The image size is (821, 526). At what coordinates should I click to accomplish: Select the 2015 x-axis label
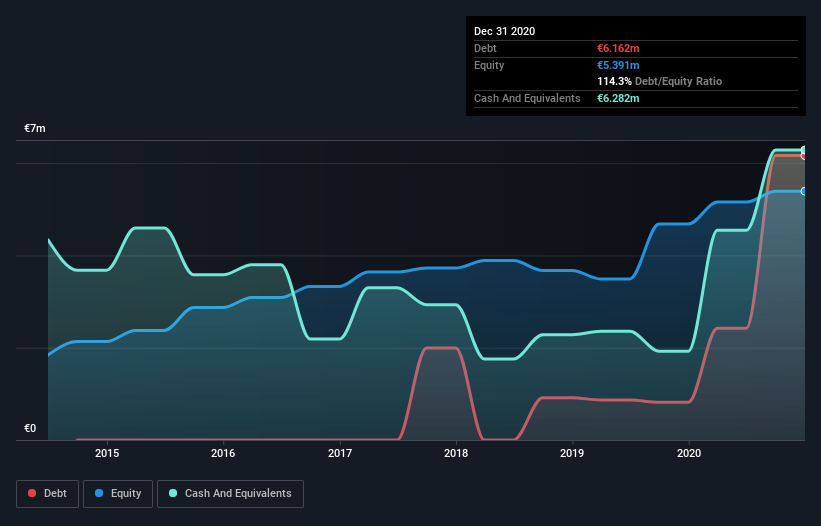(x=107, y=453)
